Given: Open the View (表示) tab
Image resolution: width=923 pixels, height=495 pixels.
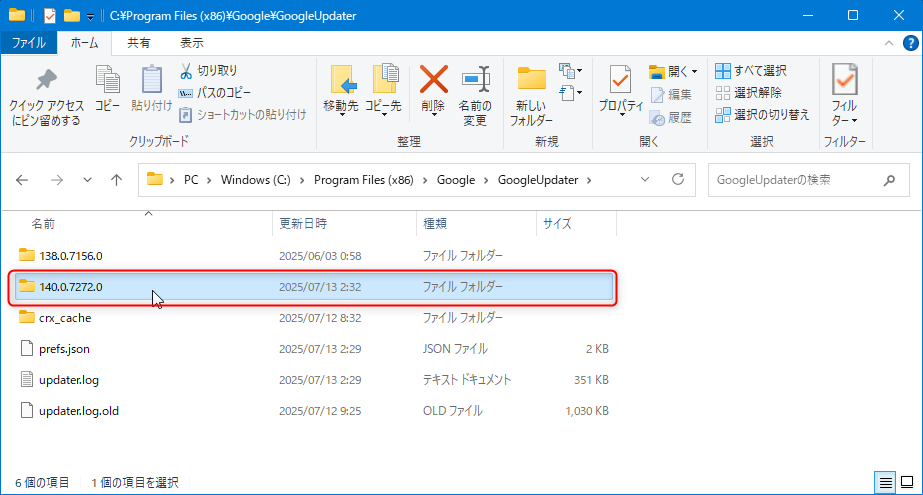Looking at the screenshot, I should point(191,43).
